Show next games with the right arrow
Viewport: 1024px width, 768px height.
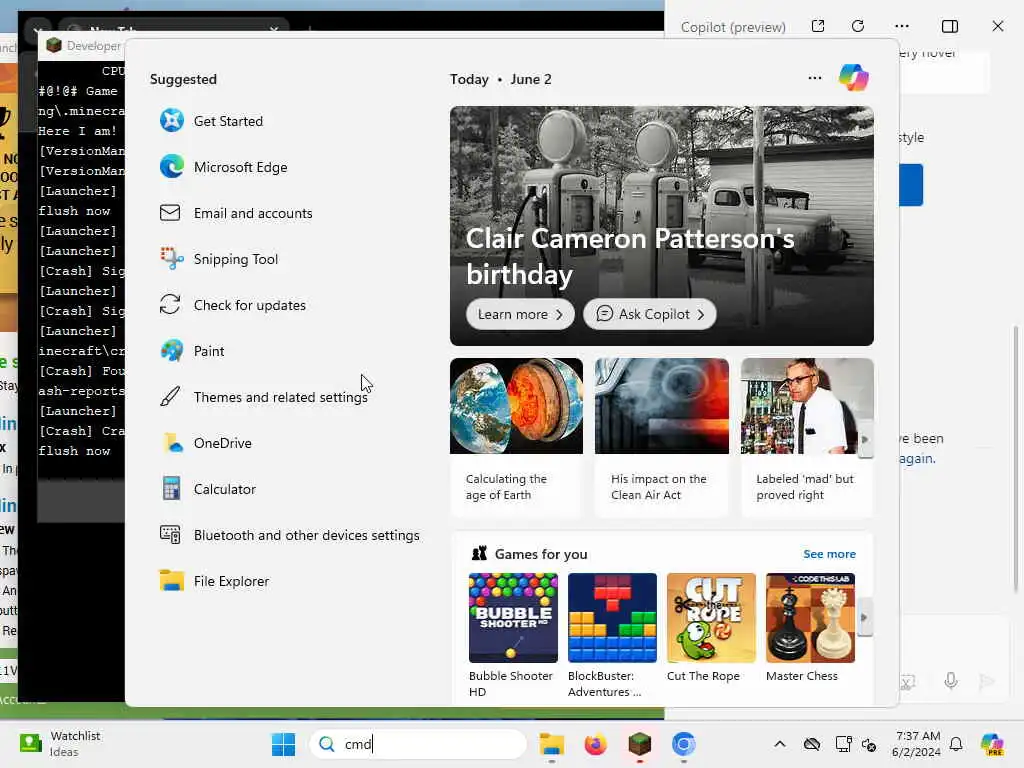[864, 617]
